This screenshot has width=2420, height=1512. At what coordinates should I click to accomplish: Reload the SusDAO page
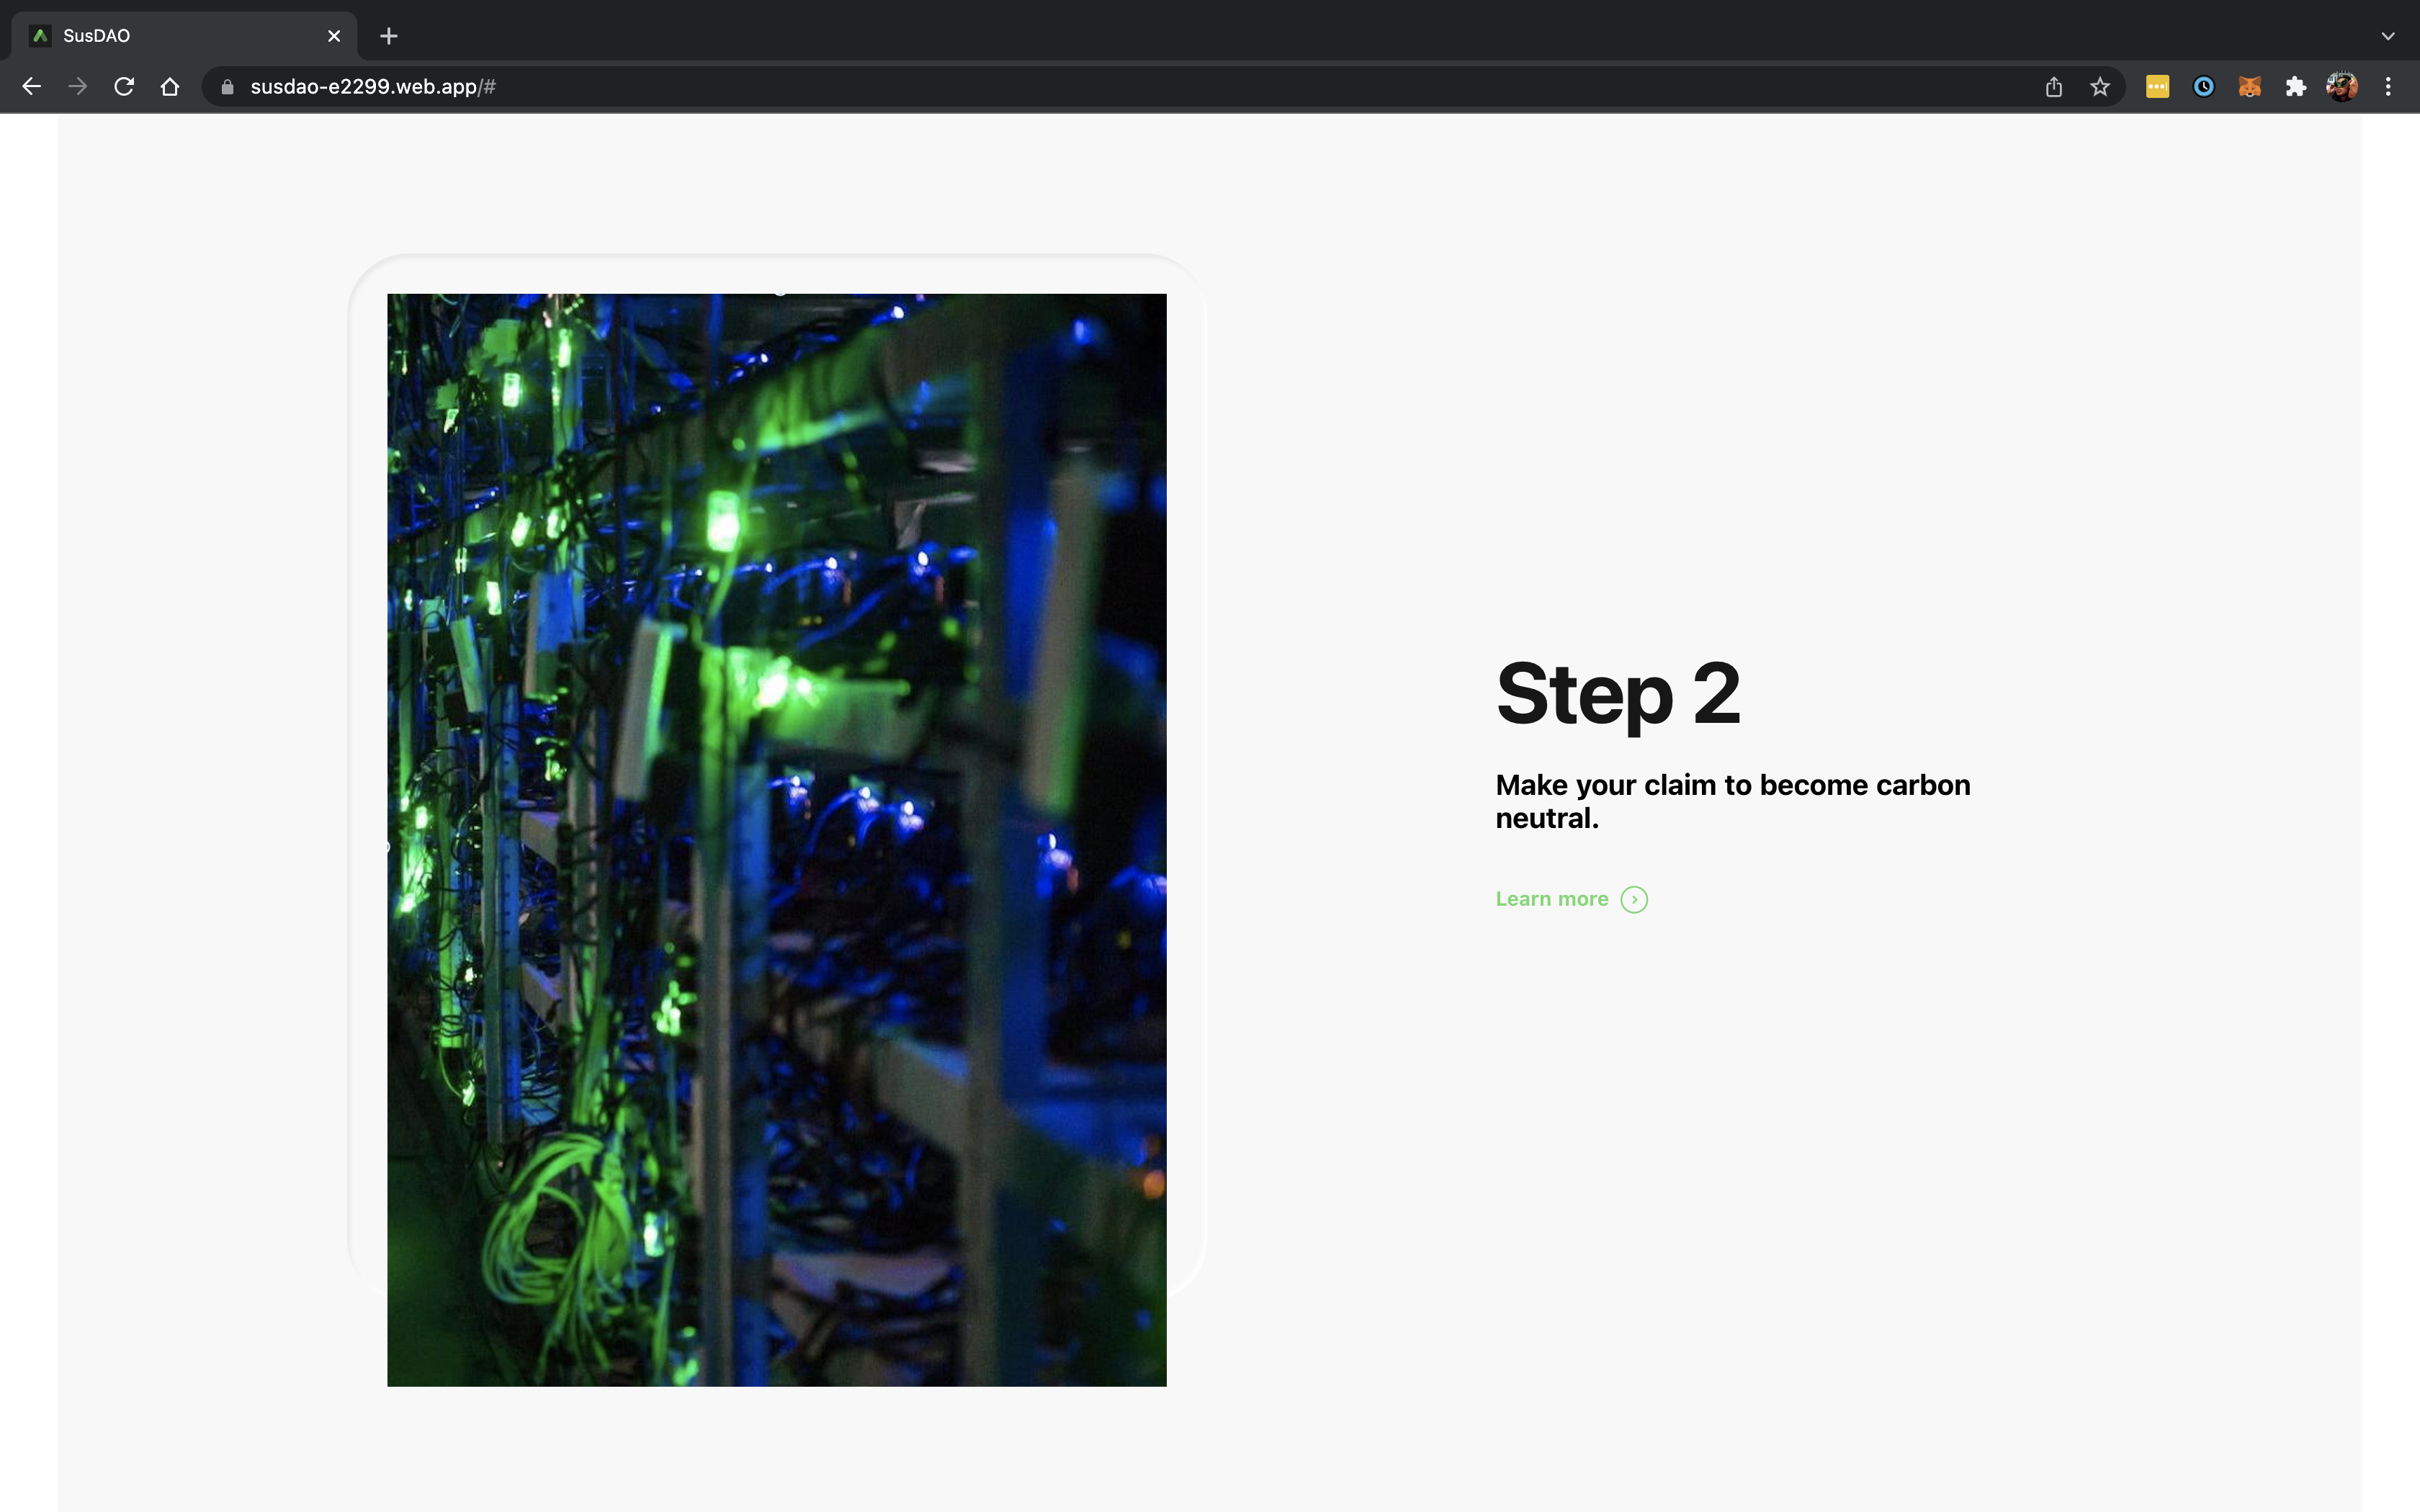tap(124, 87)
